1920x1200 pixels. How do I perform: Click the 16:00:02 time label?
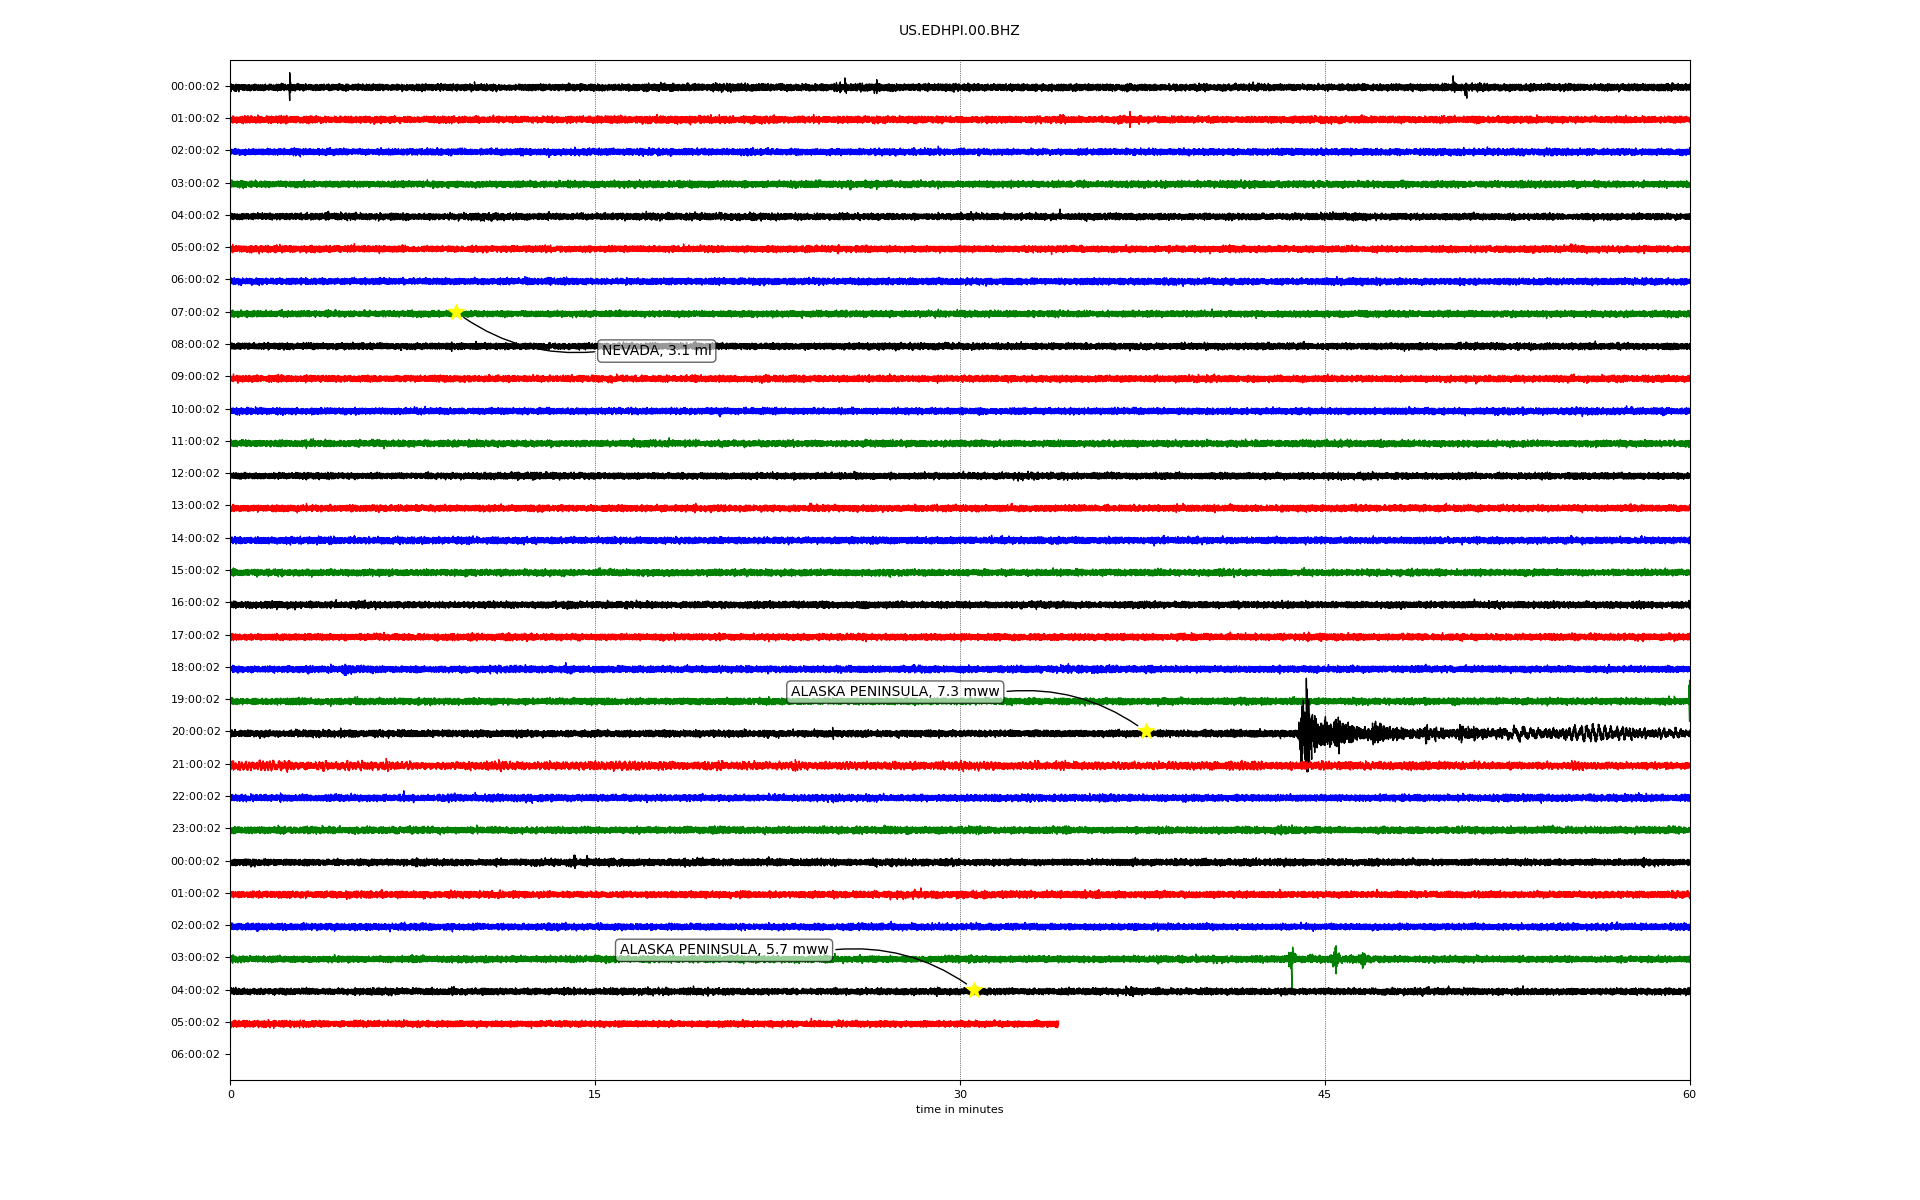pos(195,603)
